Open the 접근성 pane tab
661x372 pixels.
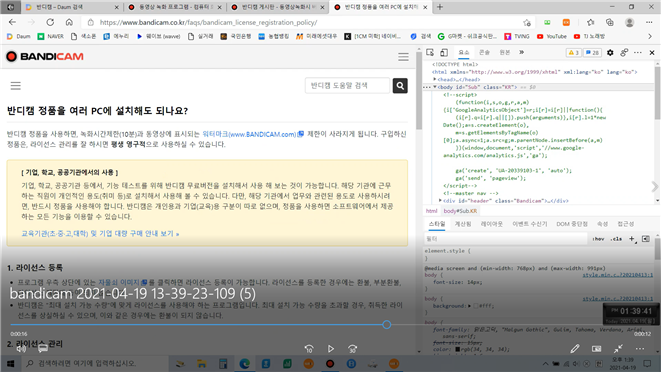coord(626,224)
